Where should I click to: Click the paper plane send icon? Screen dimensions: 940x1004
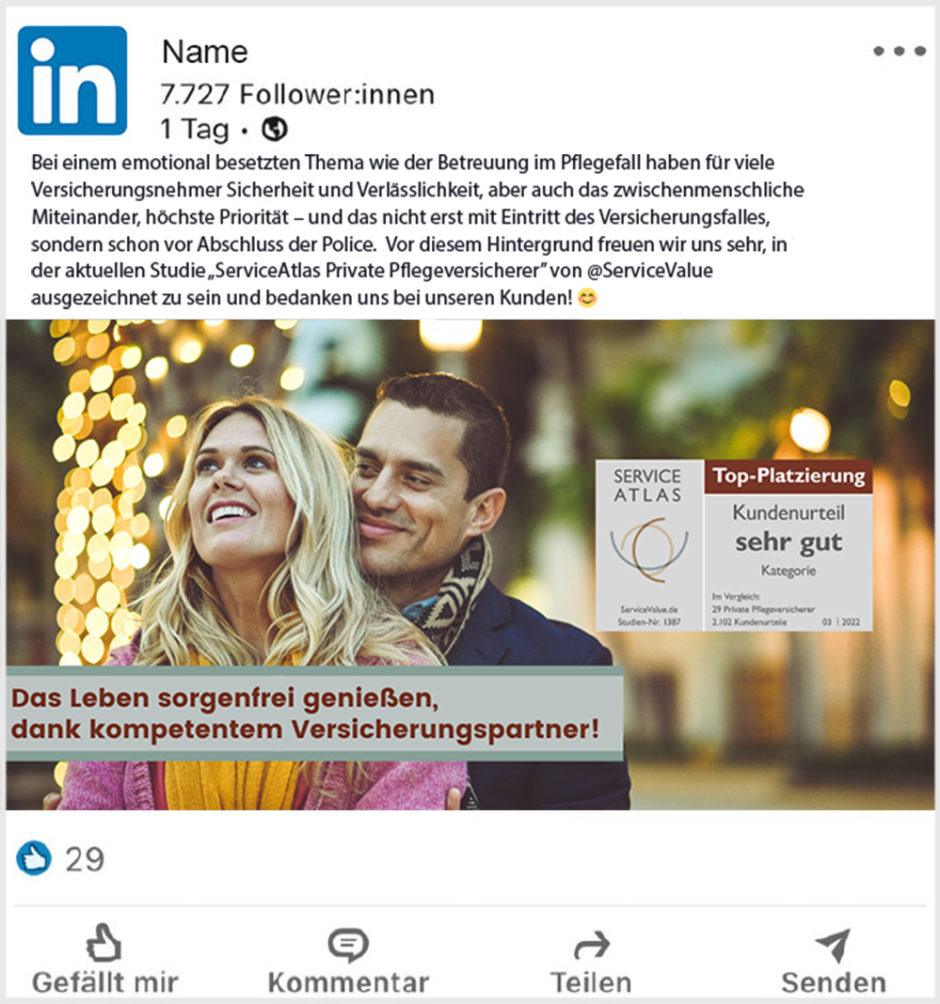click(x=833, y=945)
